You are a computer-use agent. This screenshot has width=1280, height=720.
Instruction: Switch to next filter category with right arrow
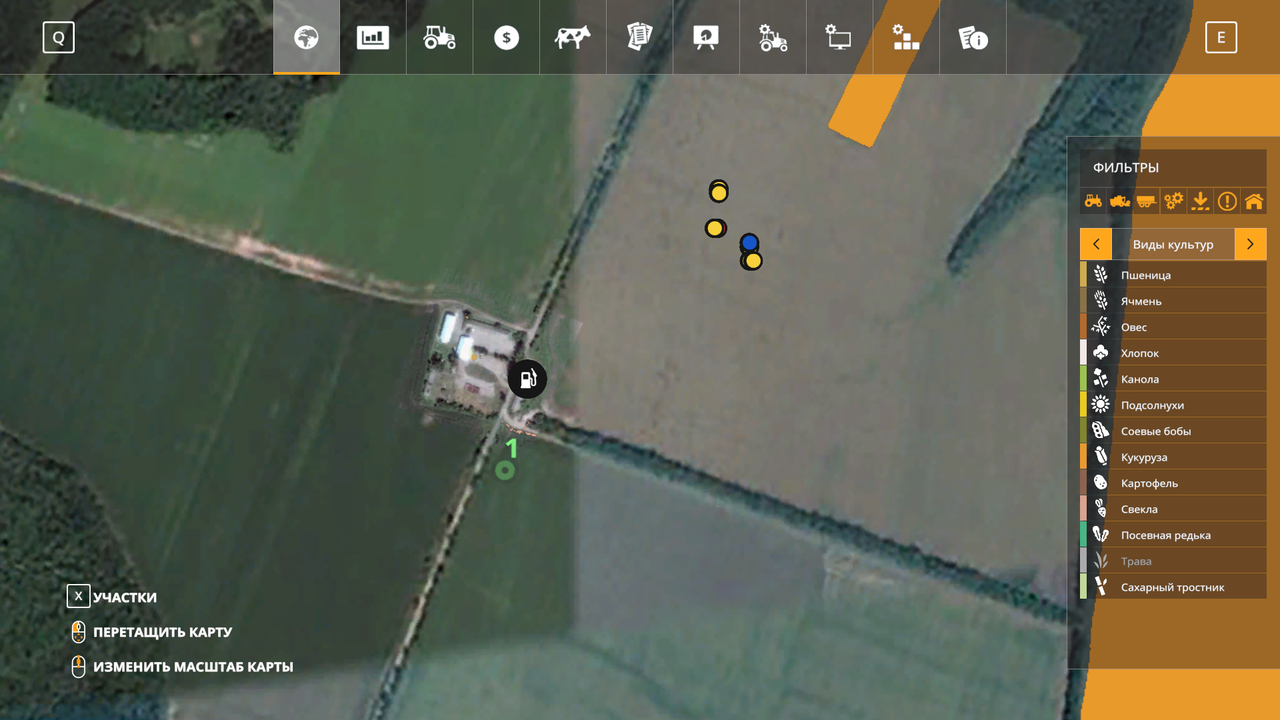coord(1250,244)
